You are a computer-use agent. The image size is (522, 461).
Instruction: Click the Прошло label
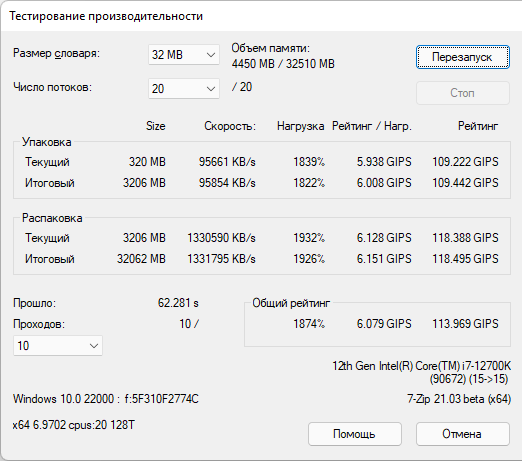pyautogui.click(x=35, y=303)
